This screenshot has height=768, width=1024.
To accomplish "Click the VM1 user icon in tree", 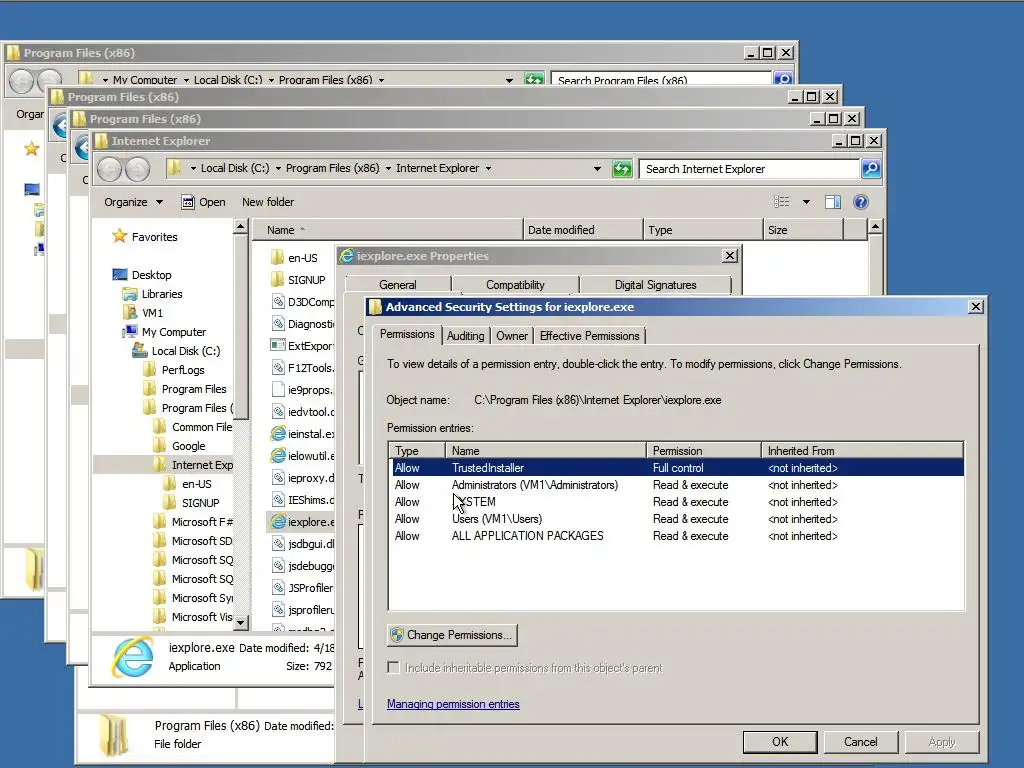I will tap(131, 313).
